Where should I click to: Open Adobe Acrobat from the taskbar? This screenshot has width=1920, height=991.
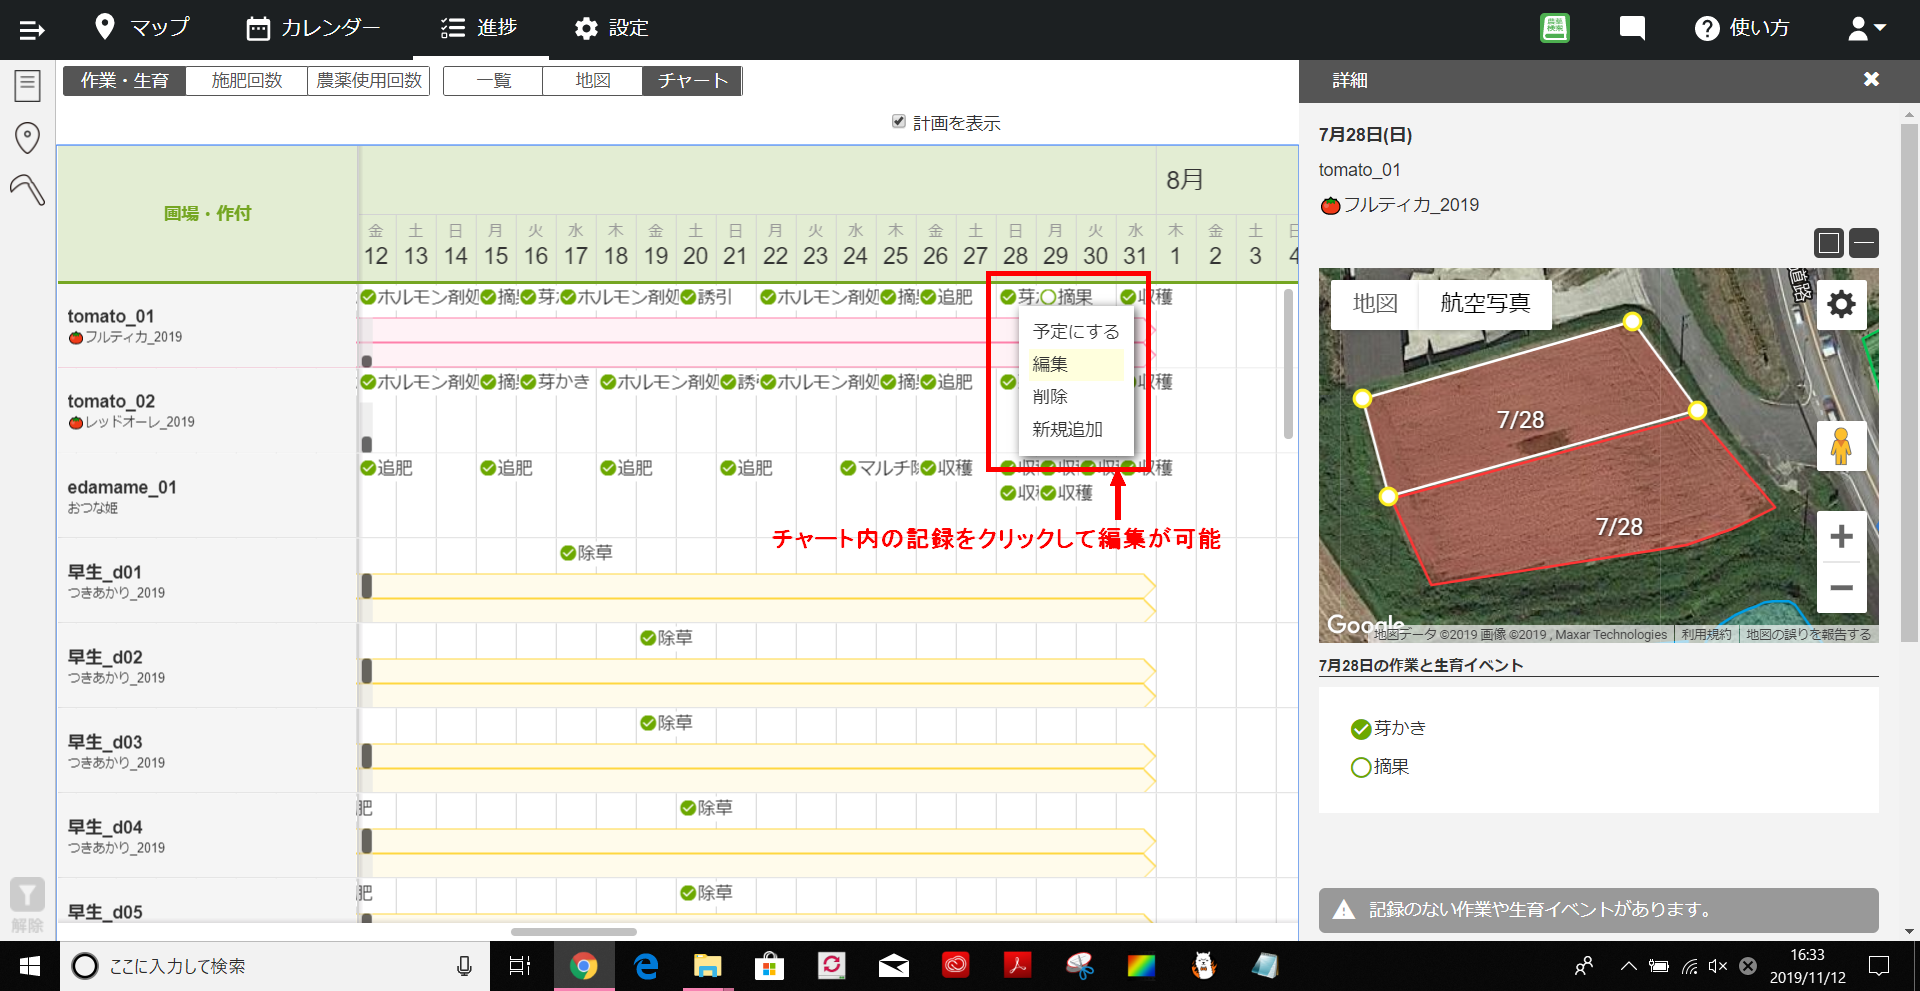[1017, 966]
